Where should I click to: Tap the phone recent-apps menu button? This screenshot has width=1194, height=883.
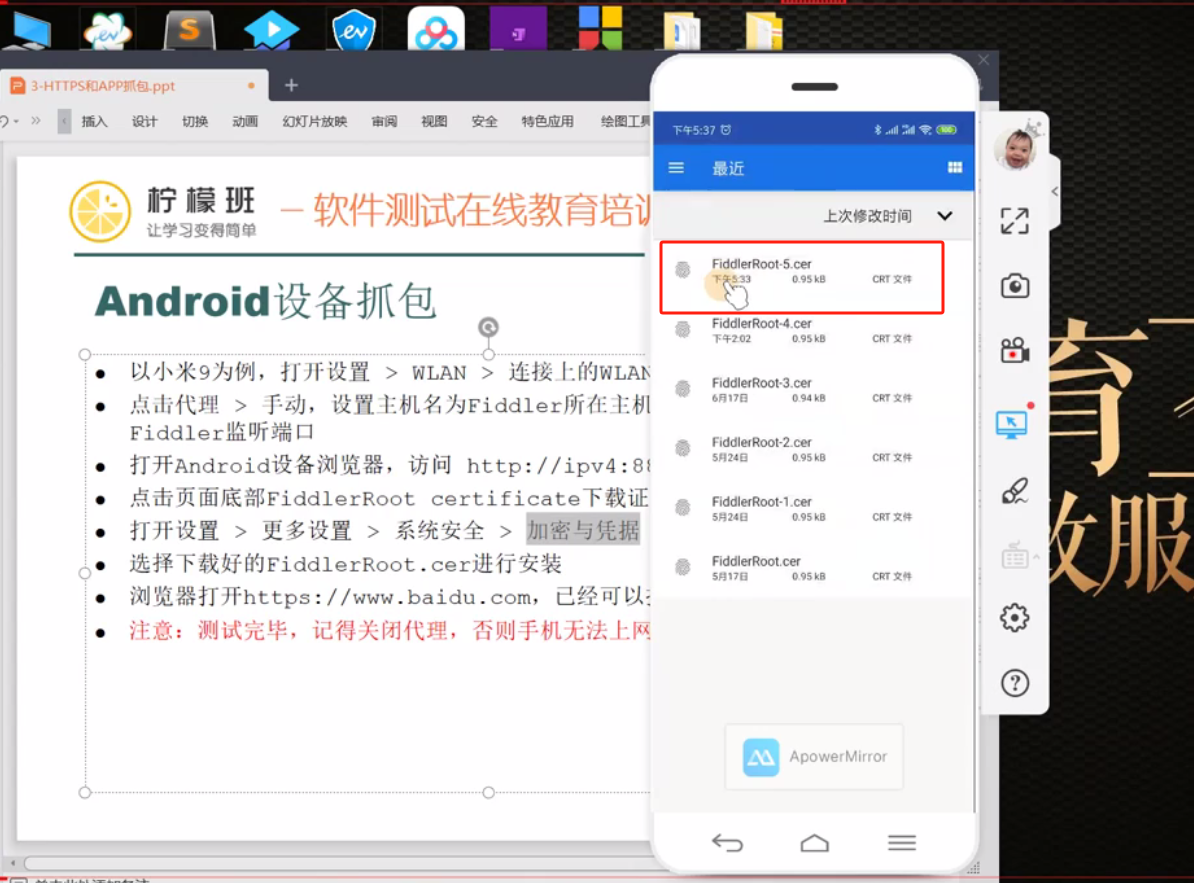tap(902, 843)
